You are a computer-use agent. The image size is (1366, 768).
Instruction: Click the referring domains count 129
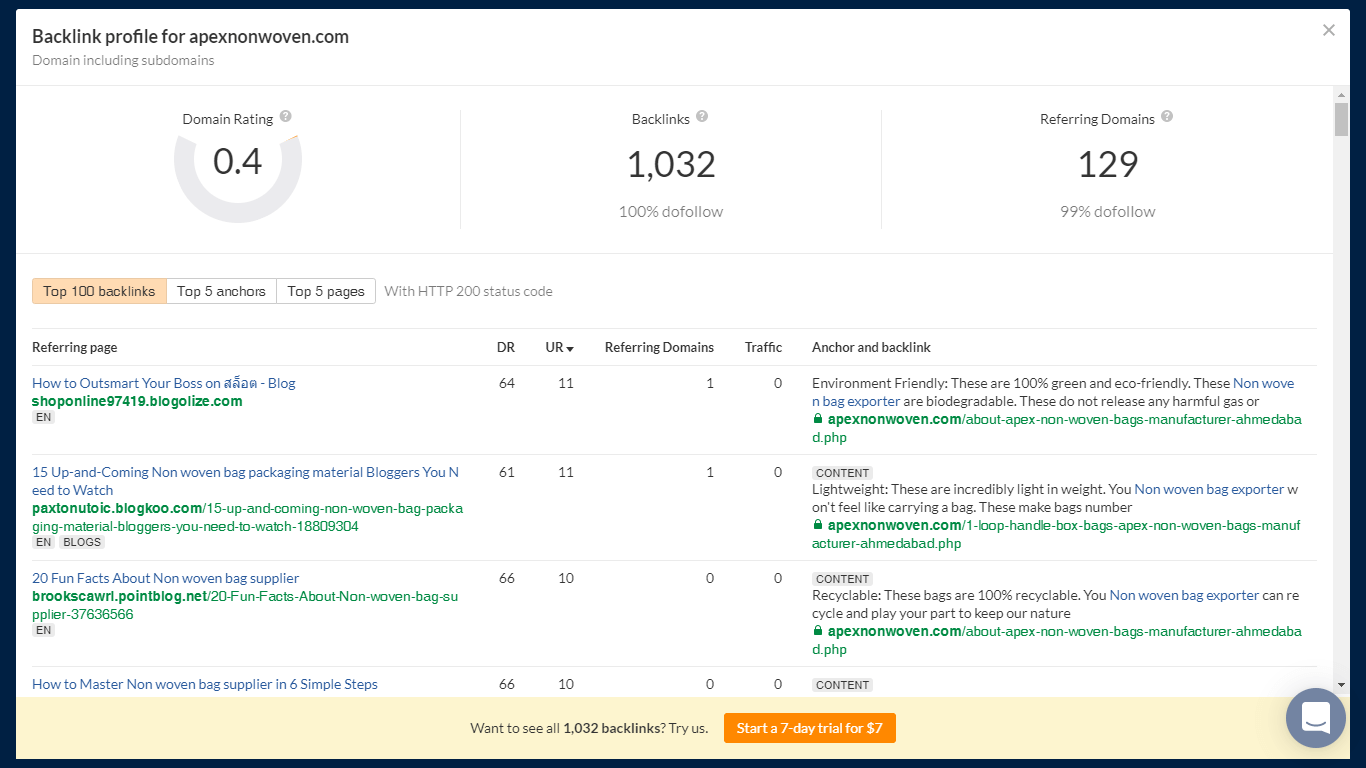[1108, 164]
